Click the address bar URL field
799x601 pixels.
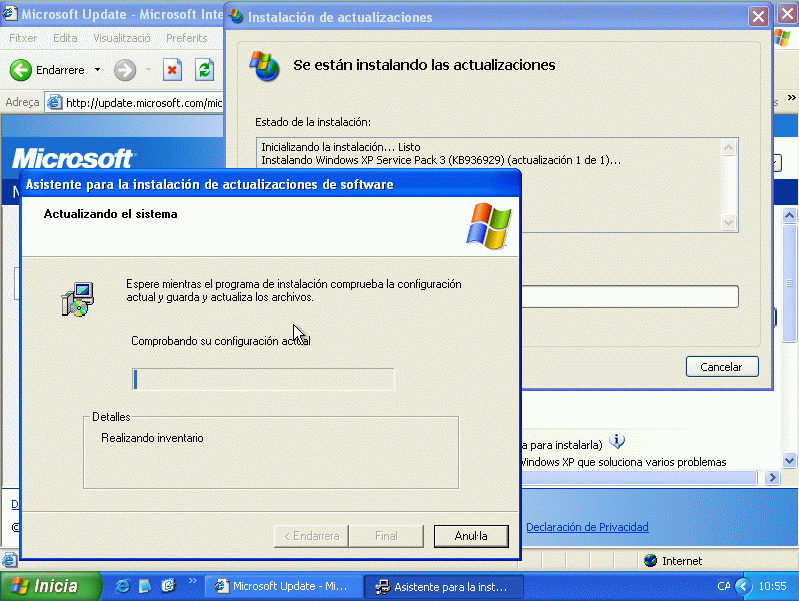(140, 102)
